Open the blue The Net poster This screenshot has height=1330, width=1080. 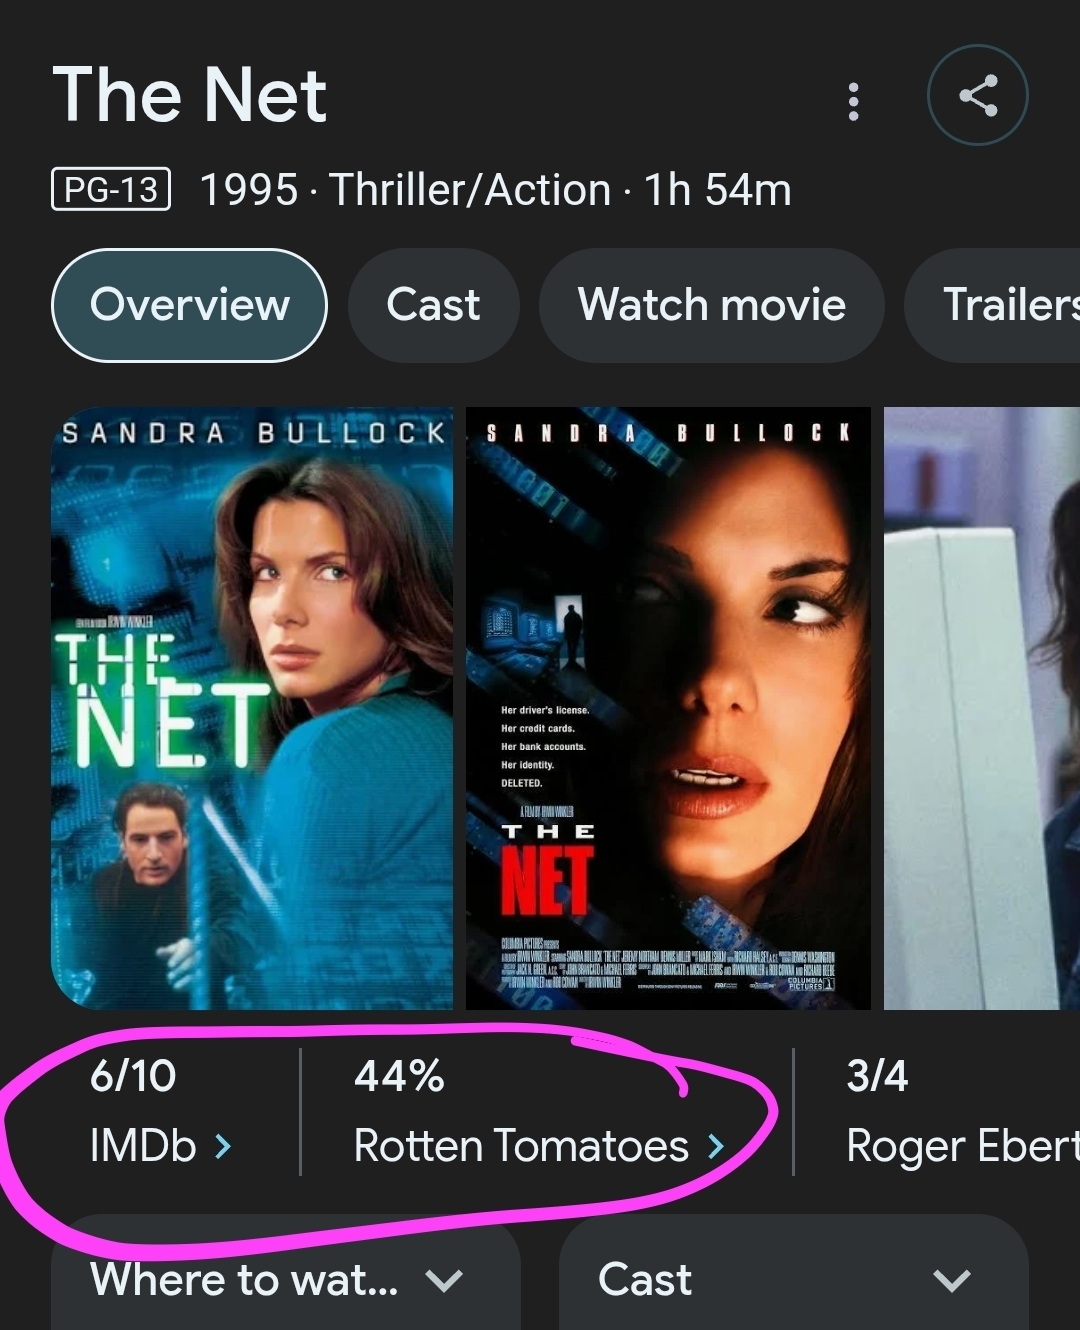252,708
